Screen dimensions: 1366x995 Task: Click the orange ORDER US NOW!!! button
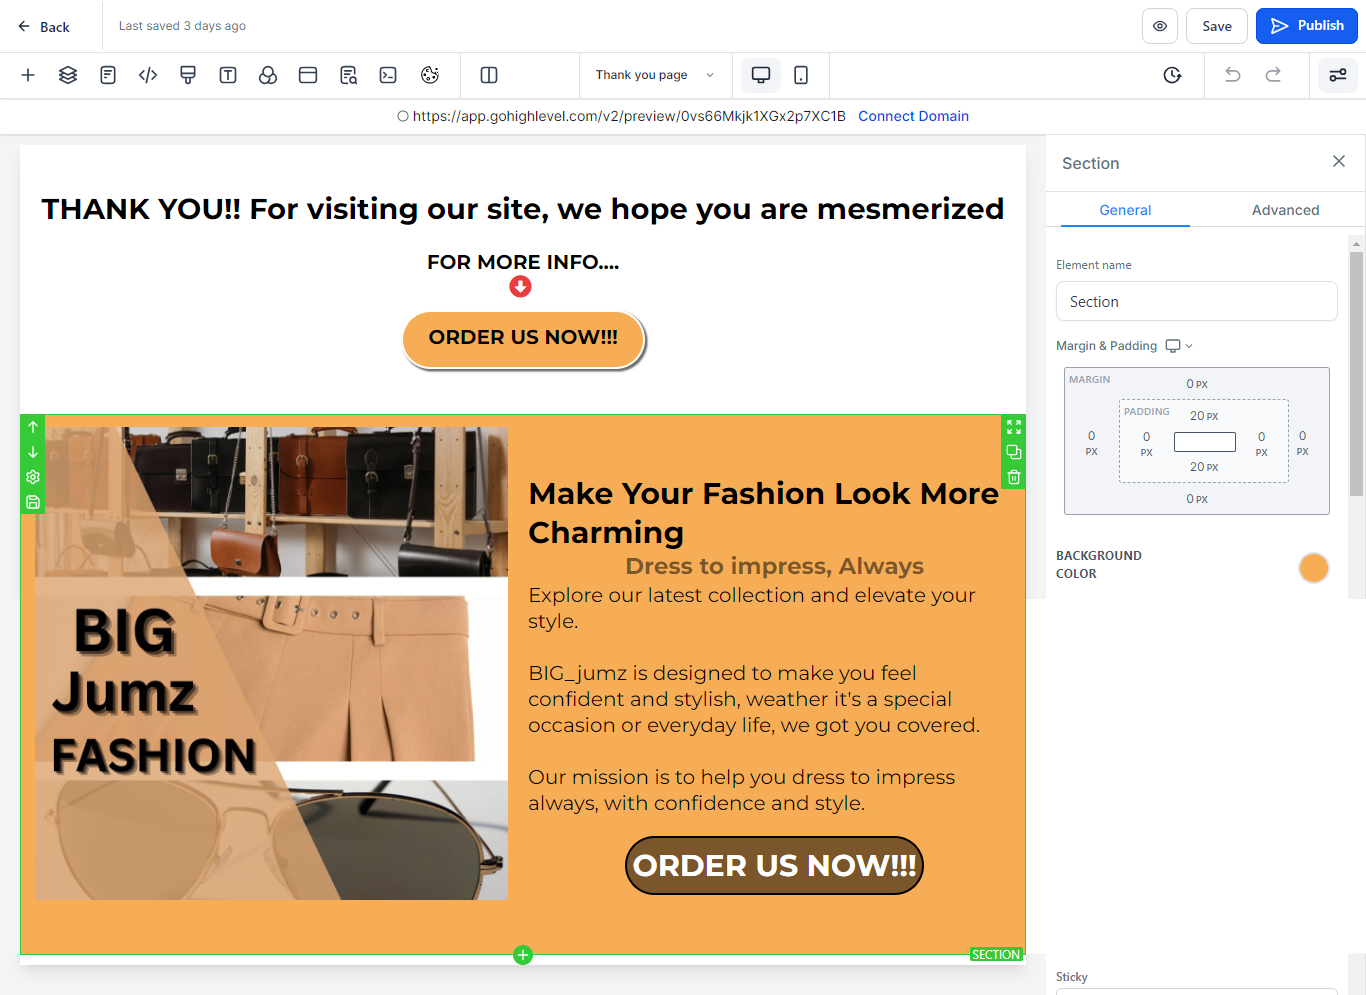[x=523, y=339]
